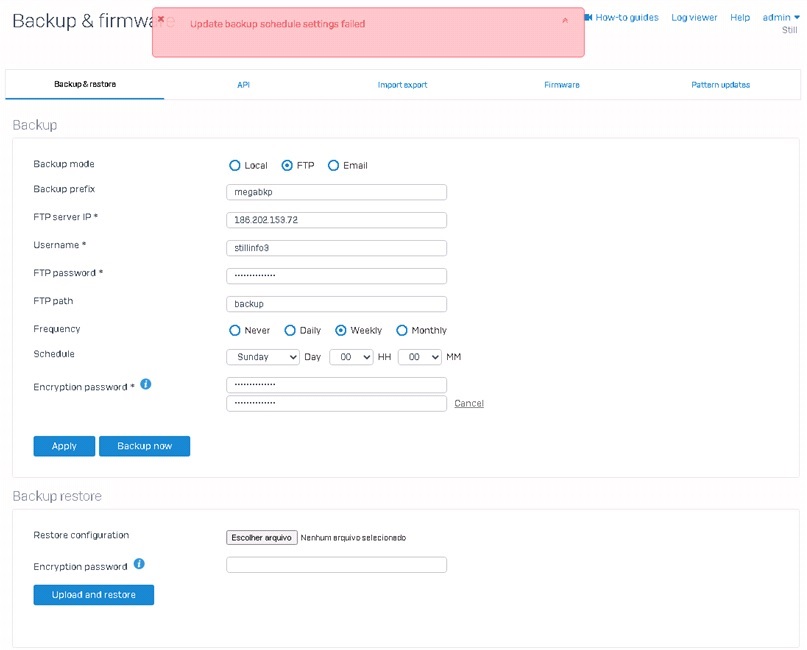Focus the FTP password field
This screenshot has height=650, width=807.
tap(337, 276)
